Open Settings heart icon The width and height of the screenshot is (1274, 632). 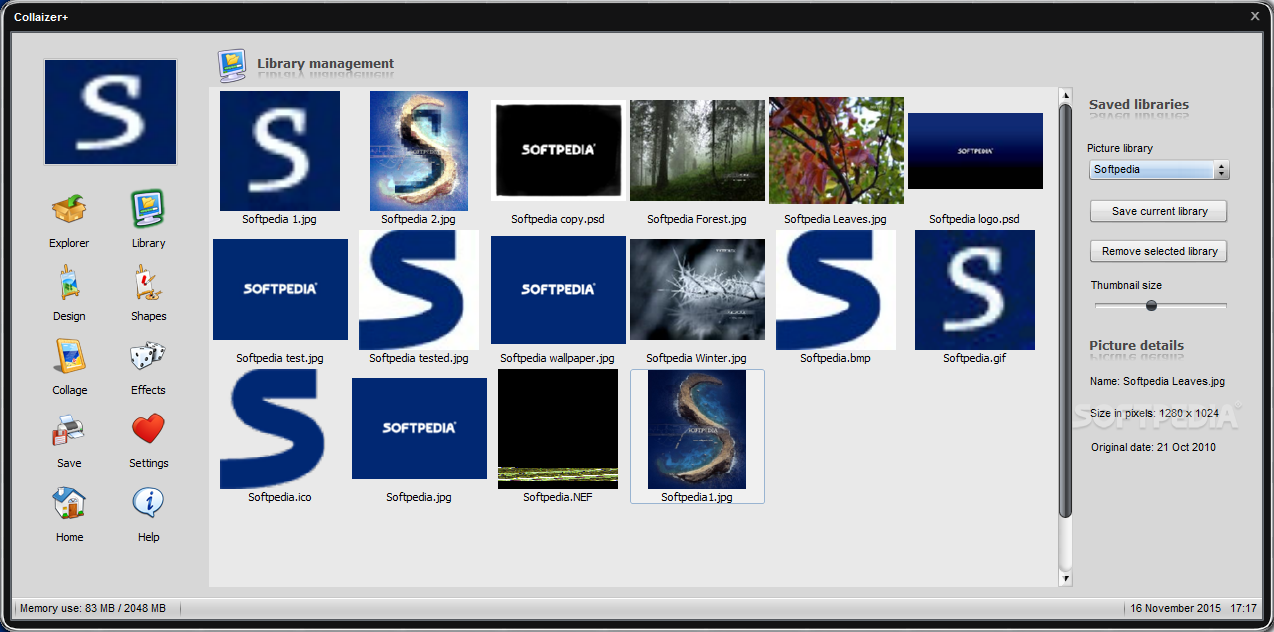[148, 430]
